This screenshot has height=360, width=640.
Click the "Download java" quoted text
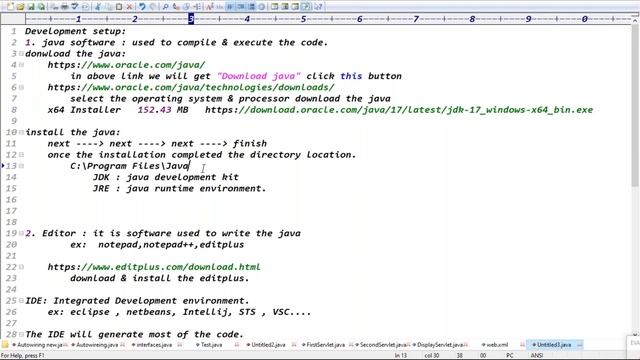click(259, 76)
